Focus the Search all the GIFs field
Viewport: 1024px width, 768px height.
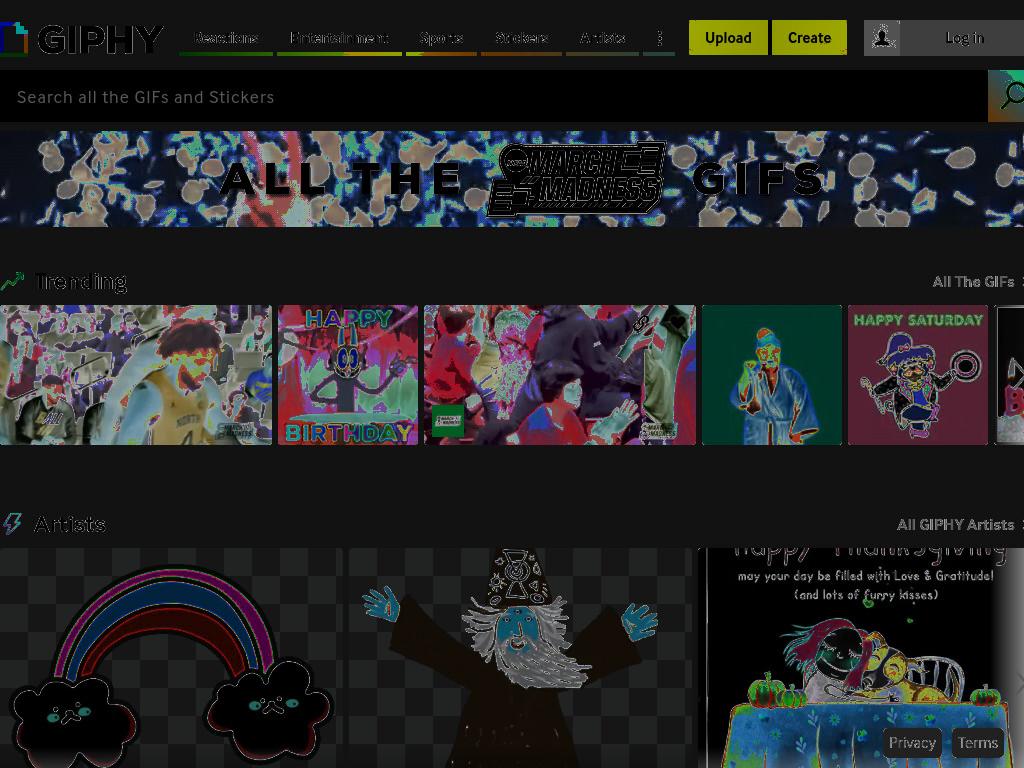tap(494, 97)
